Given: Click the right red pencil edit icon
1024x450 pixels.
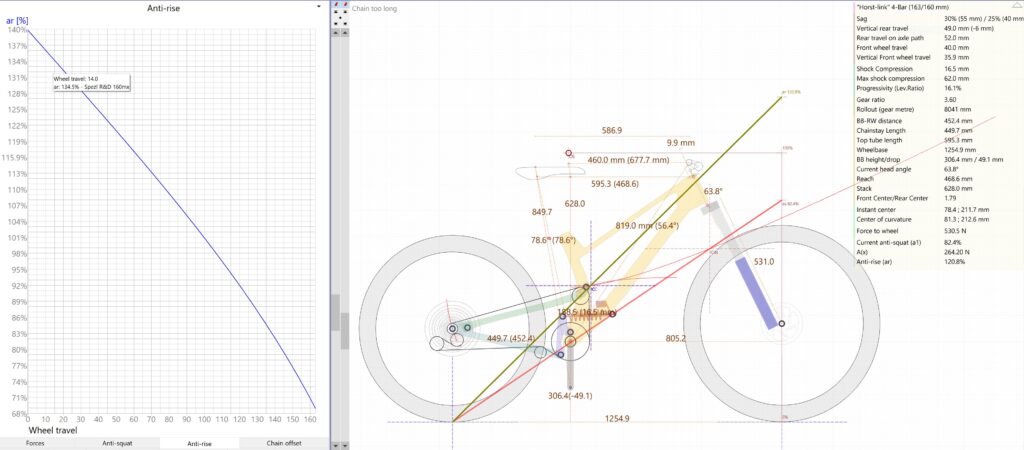Looking at the screenshot, I should (345, 5).
